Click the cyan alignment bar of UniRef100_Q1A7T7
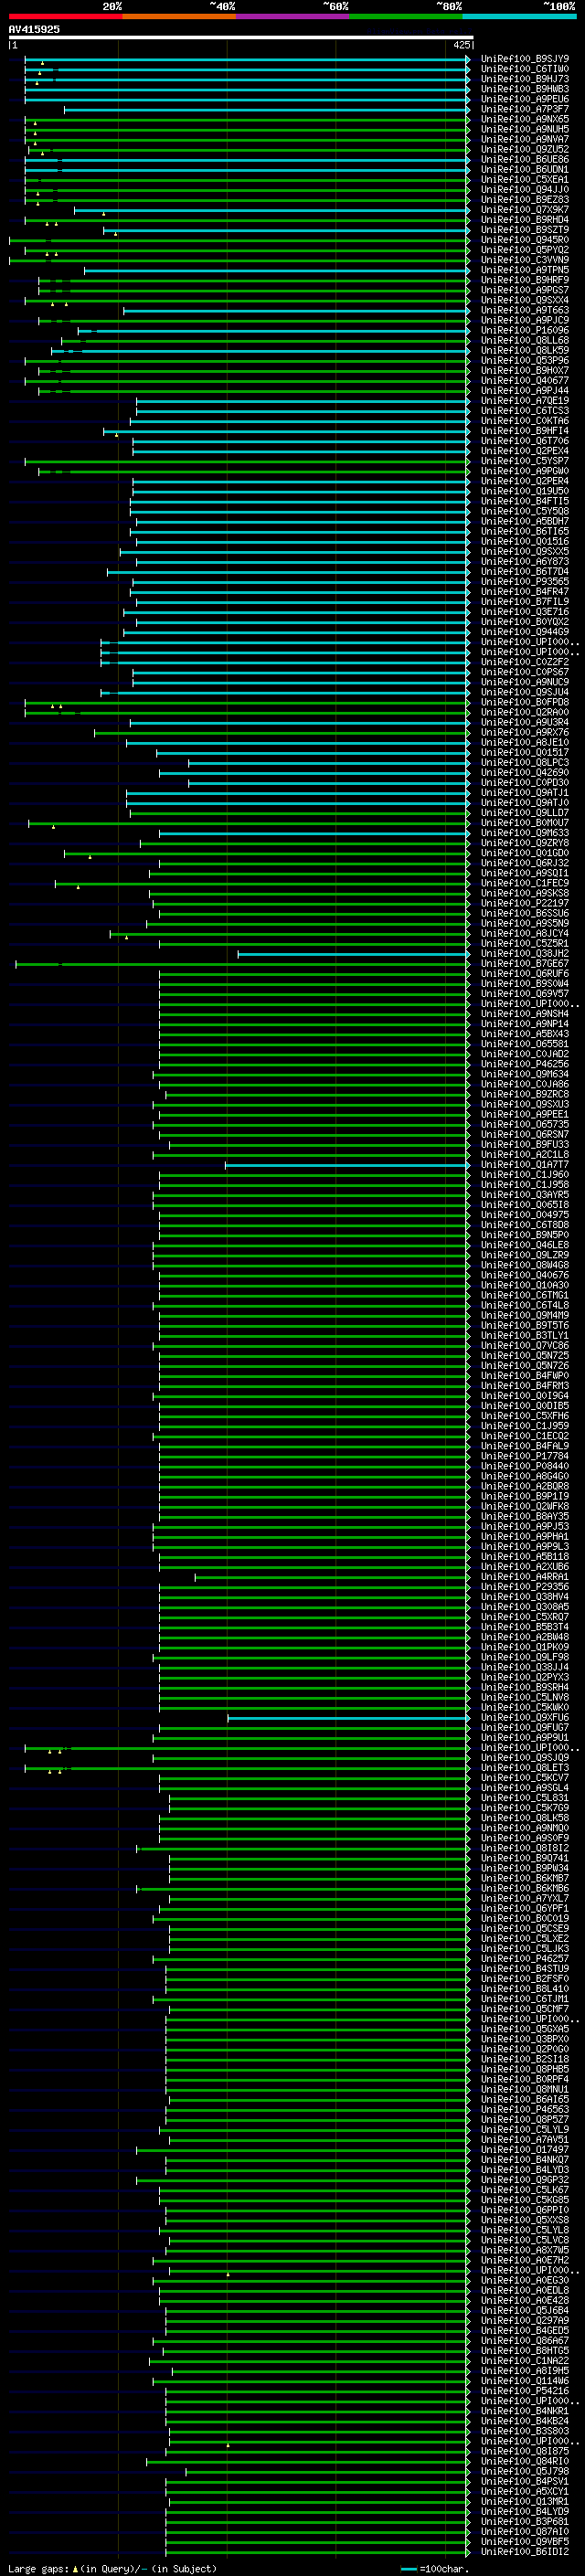 click(x=347, y=1165)
